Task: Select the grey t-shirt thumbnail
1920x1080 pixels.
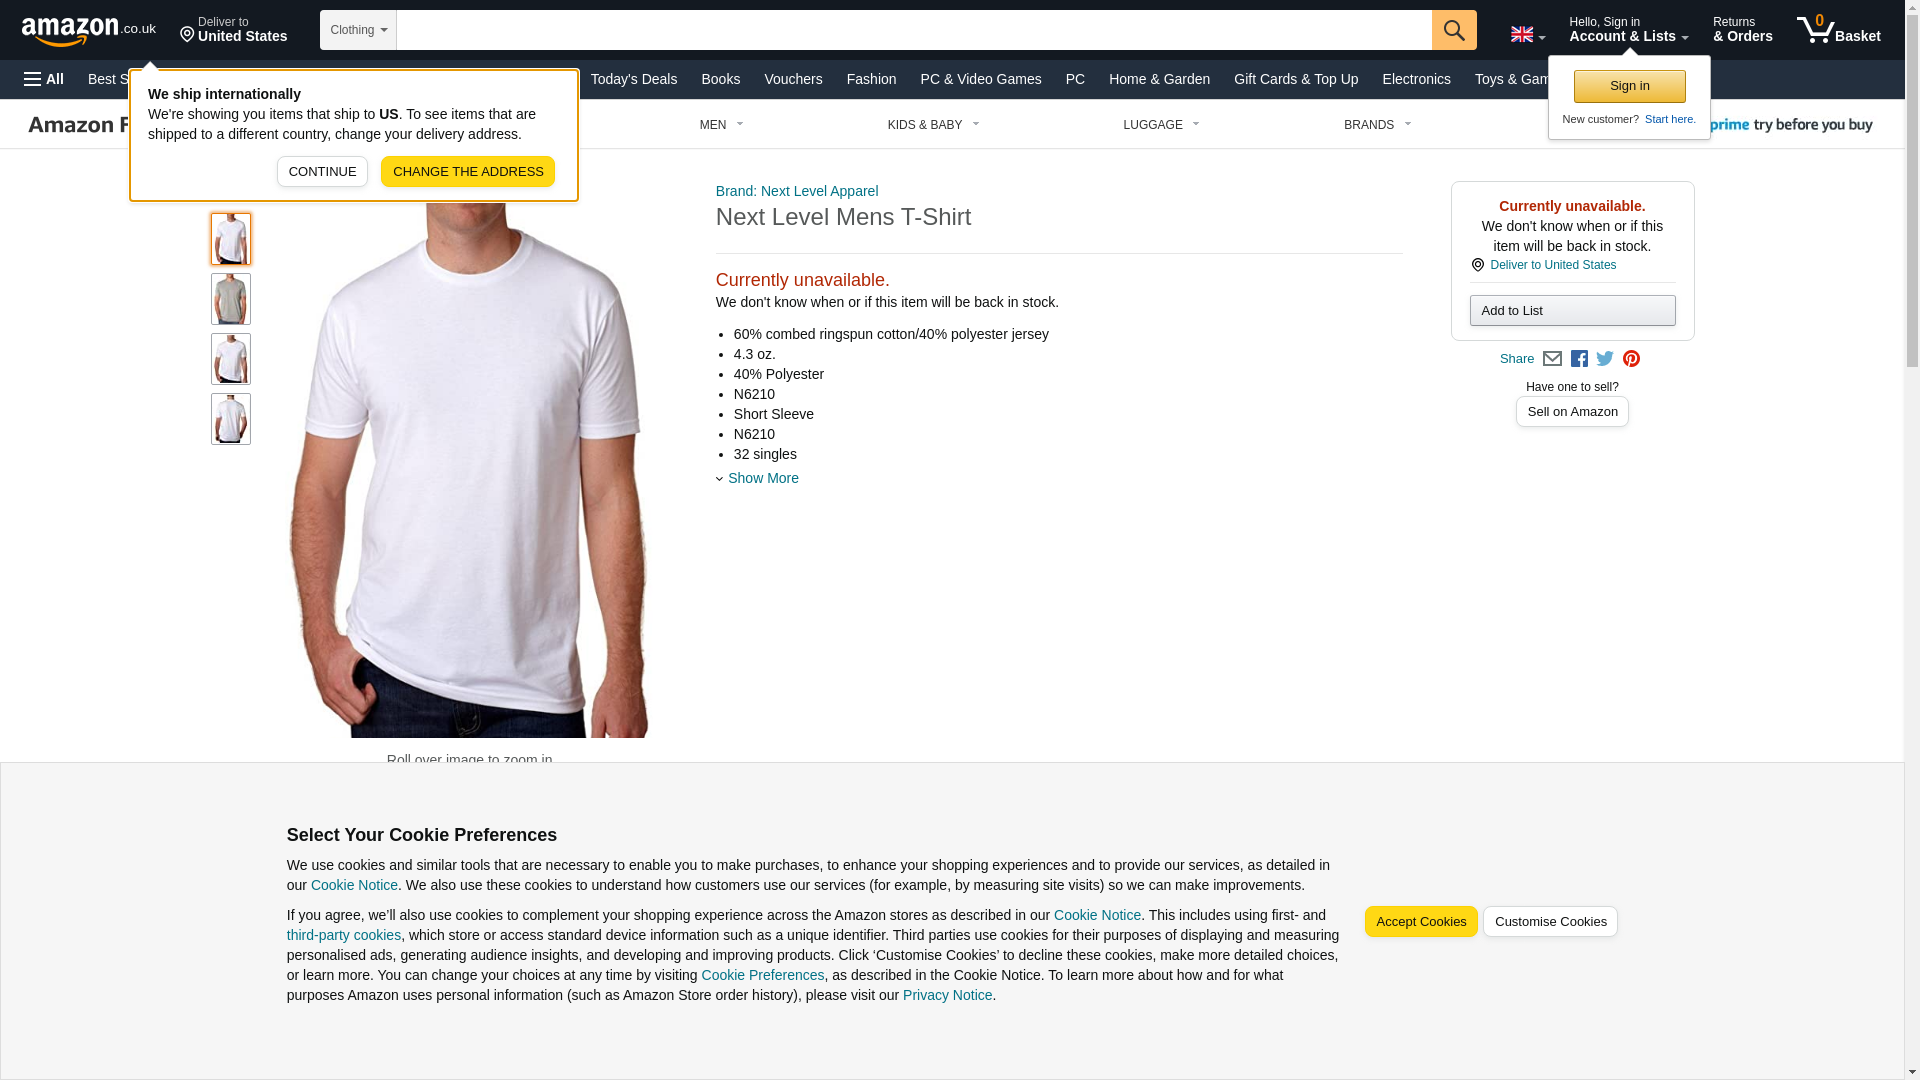Action: pyautogui.click(x=231, y=299)
